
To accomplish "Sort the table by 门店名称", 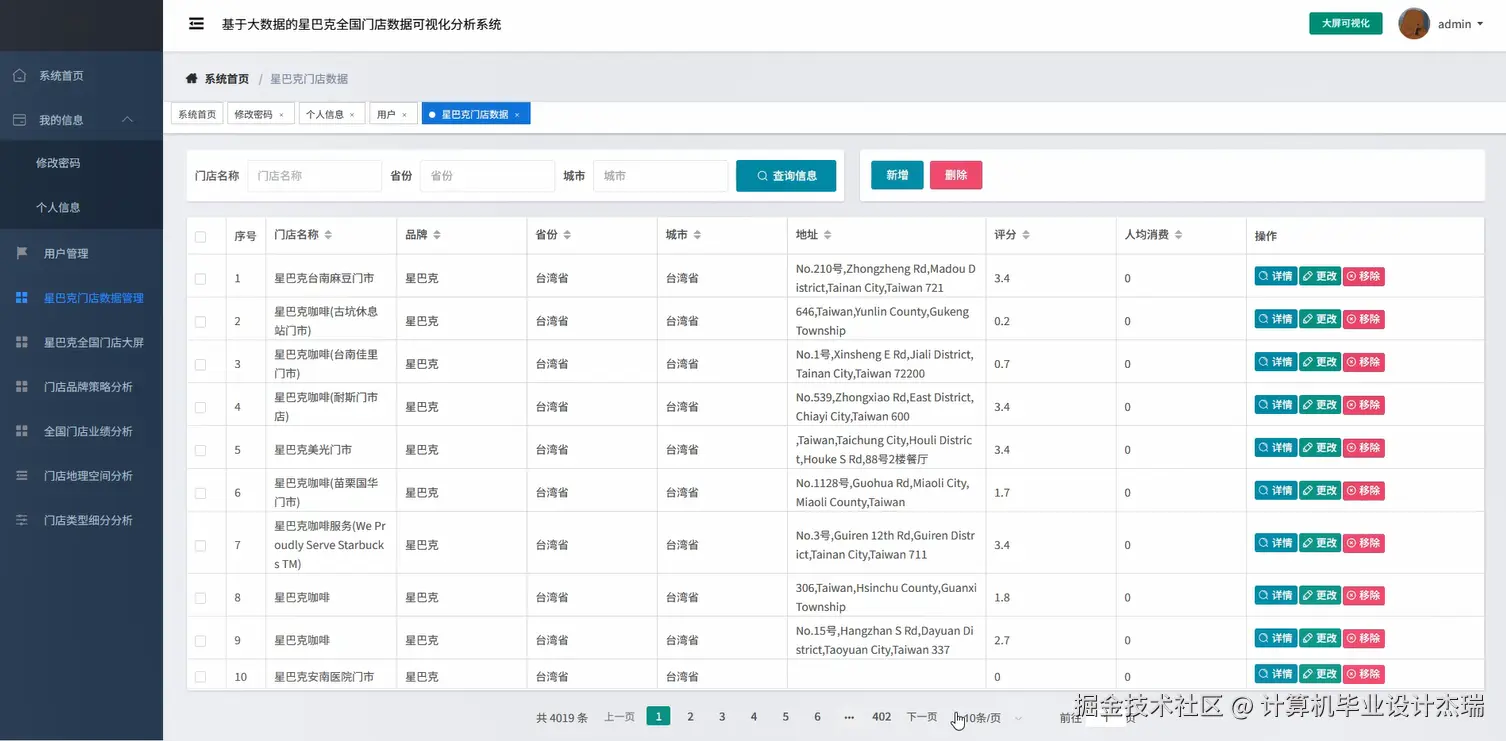I will click(x=328, y=235).
